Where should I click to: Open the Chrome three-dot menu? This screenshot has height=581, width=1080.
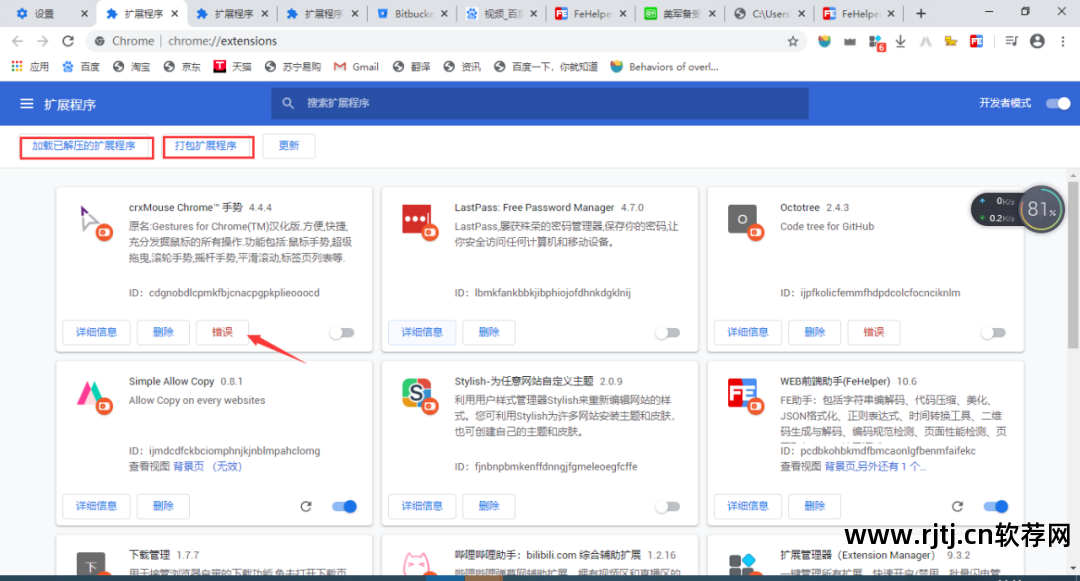tap(1063, 41)
